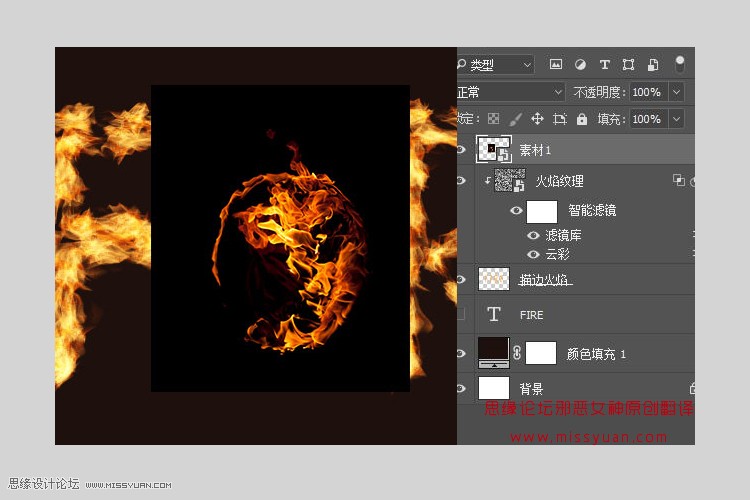Screen dimensions: 750x500
Task: Filter layers by adjustment layer icon
Action: pos(580,65)
